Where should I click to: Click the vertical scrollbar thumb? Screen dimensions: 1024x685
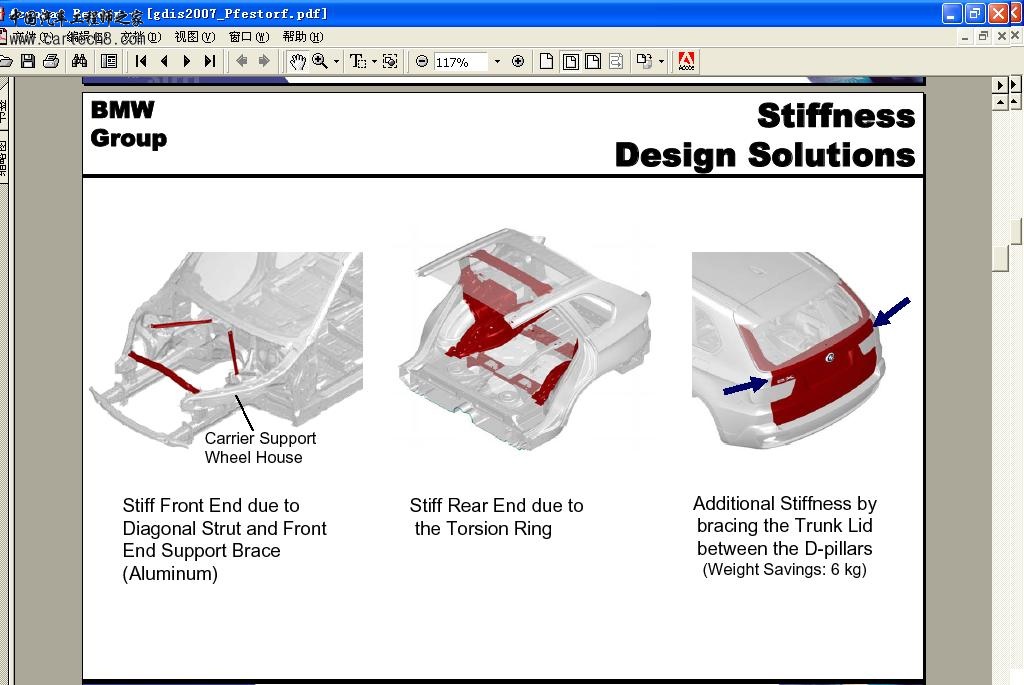tap(1000, 259)
